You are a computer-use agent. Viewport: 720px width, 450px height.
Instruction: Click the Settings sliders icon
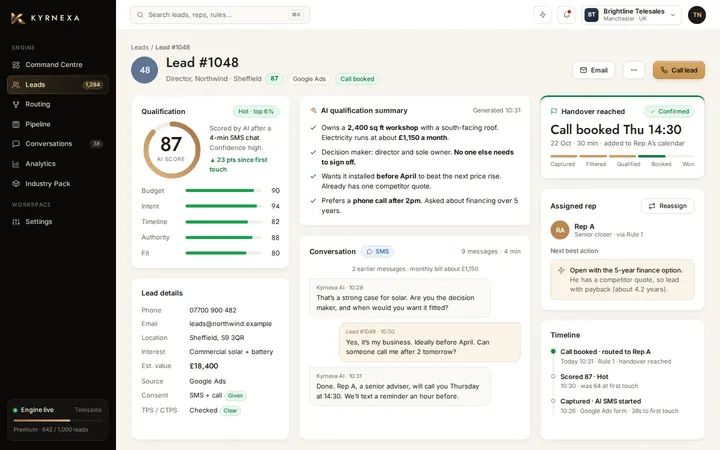pos(16,222)
